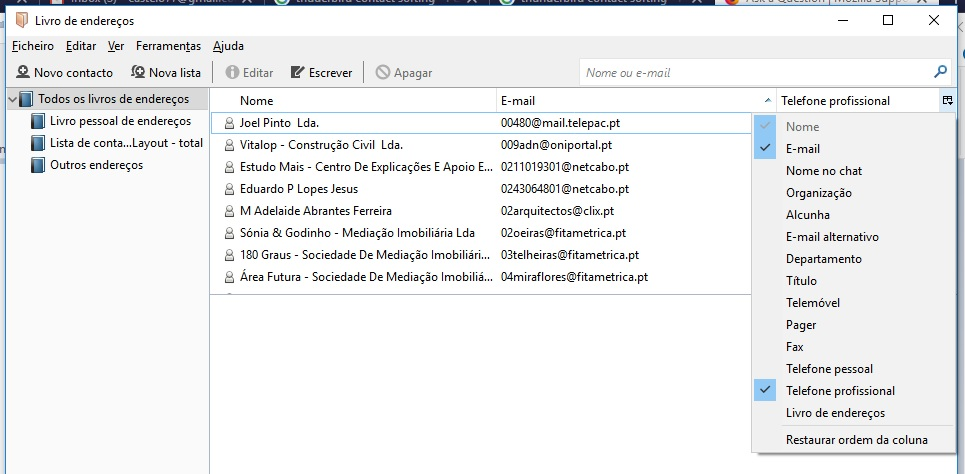Enable the Organização column
The width and height of the screenshot is (965, 474).
[x=818, y=193]
